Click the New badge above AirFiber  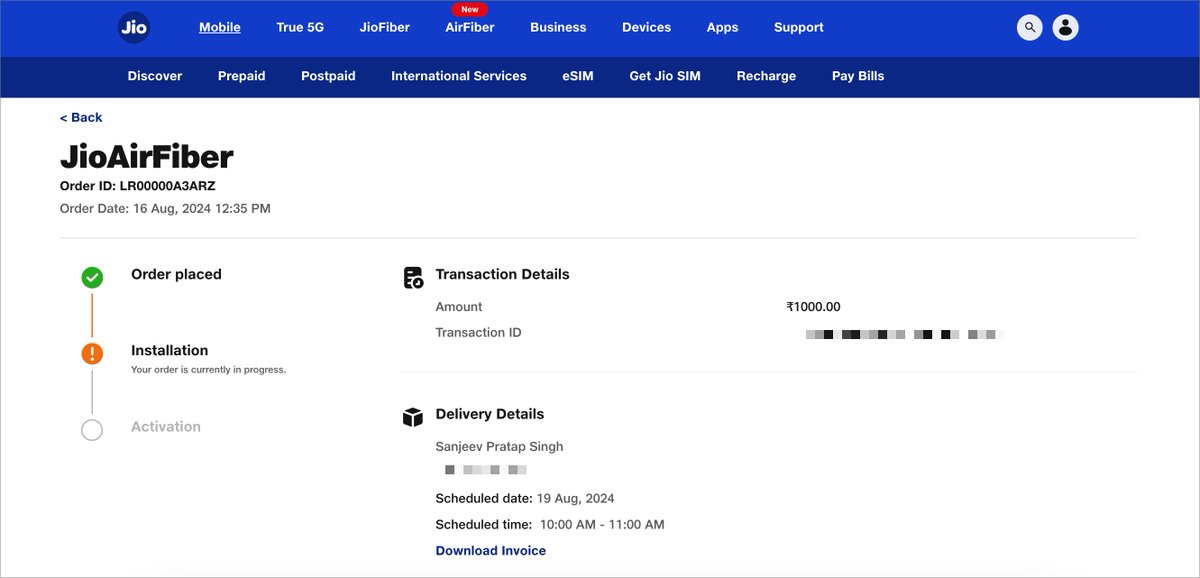click(470, 9)
